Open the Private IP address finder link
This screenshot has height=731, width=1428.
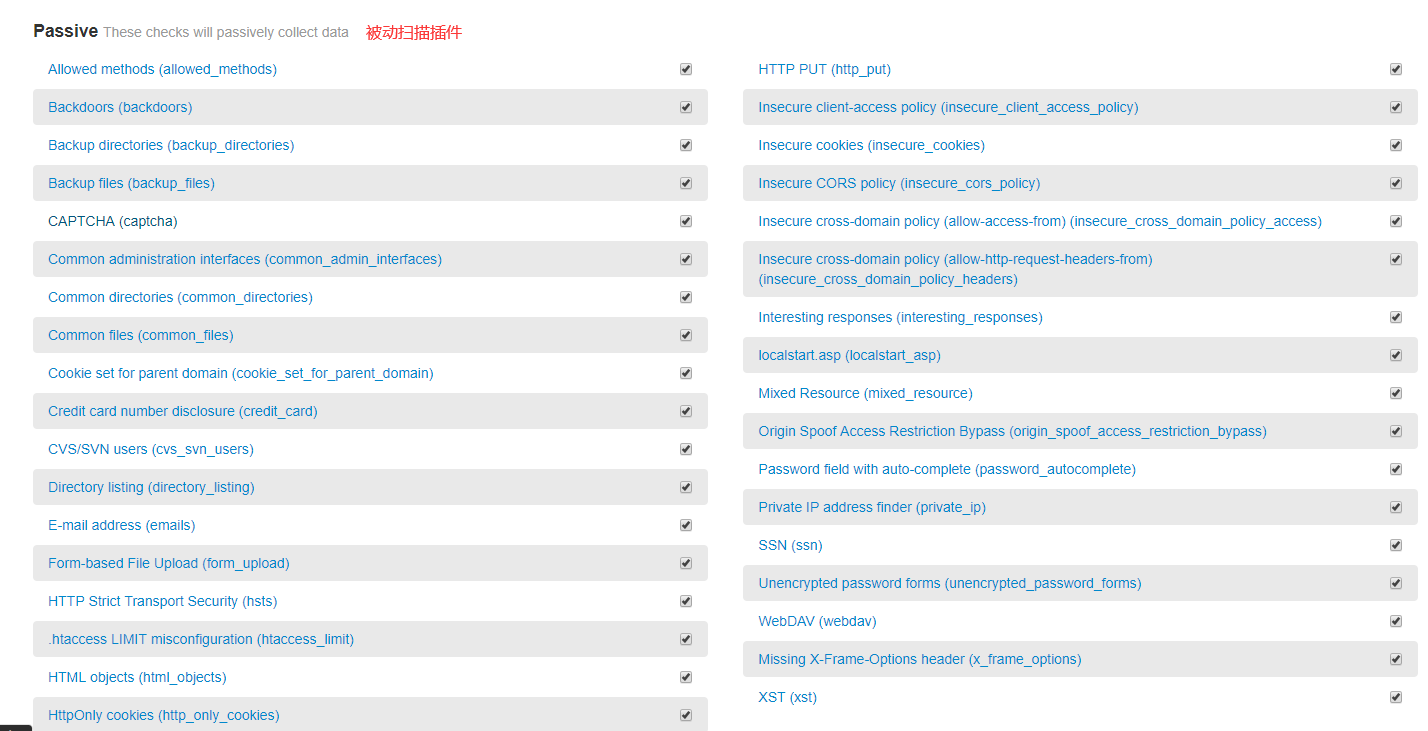[x=872, y=507]
